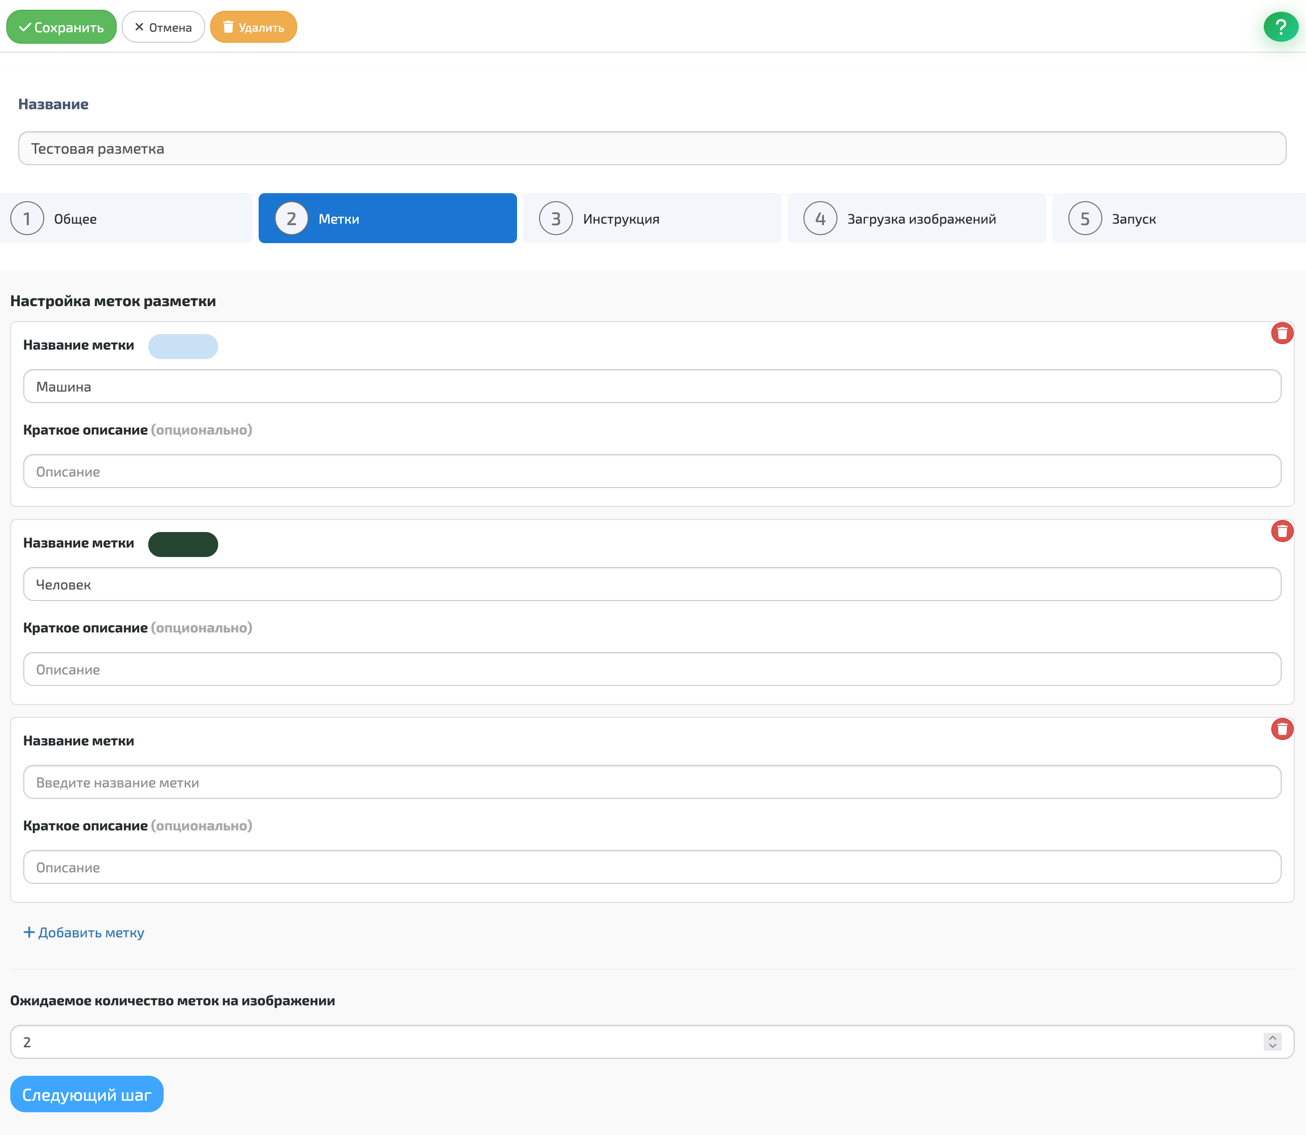Click the empty Введите название метки field
Viewport: 1306px width, 1135px height.
pos(652,782)
